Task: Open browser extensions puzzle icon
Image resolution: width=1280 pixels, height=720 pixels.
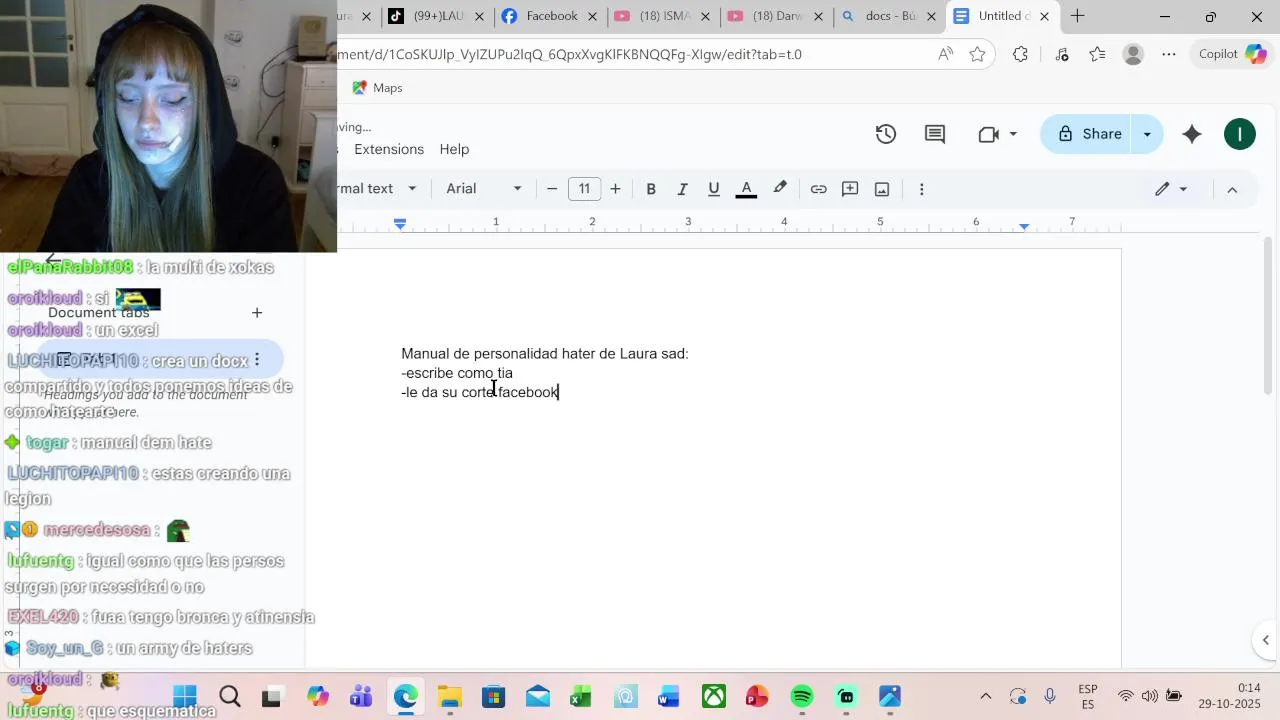Action: (1020, 54)
